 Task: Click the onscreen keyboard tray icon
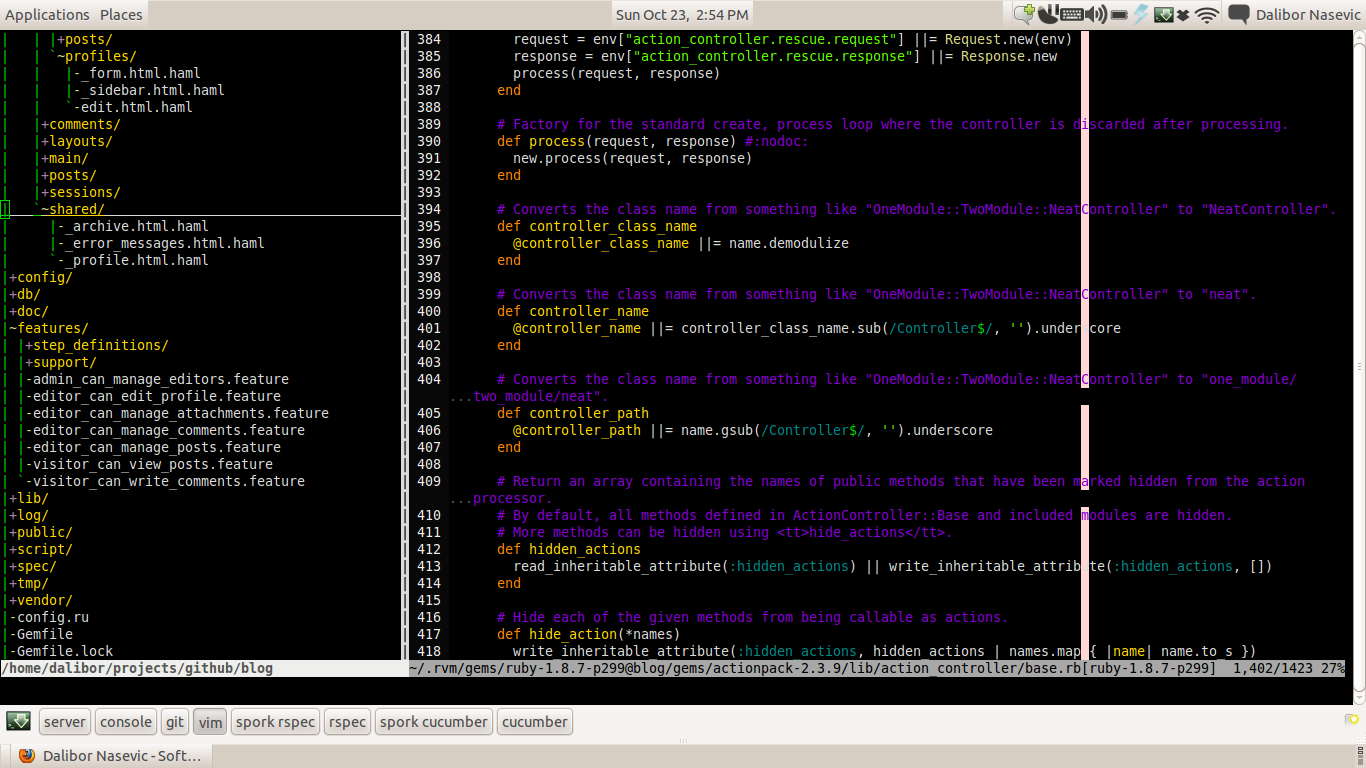(1071, 14)
